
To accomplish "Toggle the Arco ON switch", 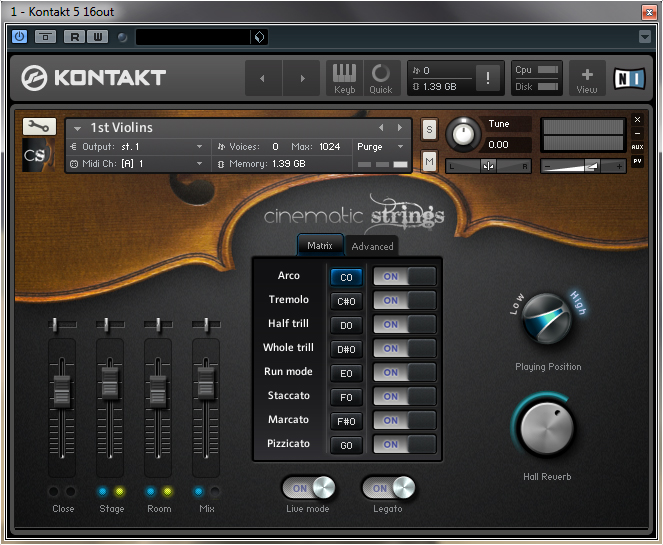I will 405,277.
